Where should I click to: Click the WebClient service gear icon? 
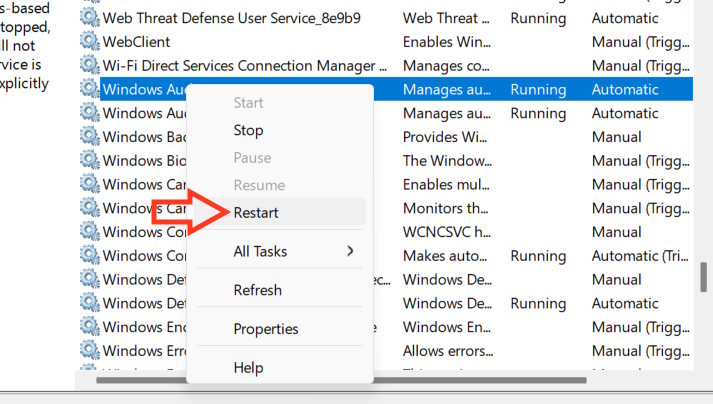tap(90, 42)
